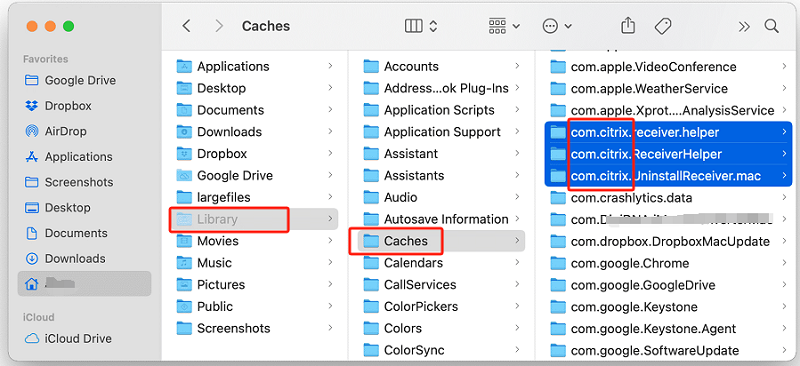Expand Downloads row chevron in first column

coord(331,132)
